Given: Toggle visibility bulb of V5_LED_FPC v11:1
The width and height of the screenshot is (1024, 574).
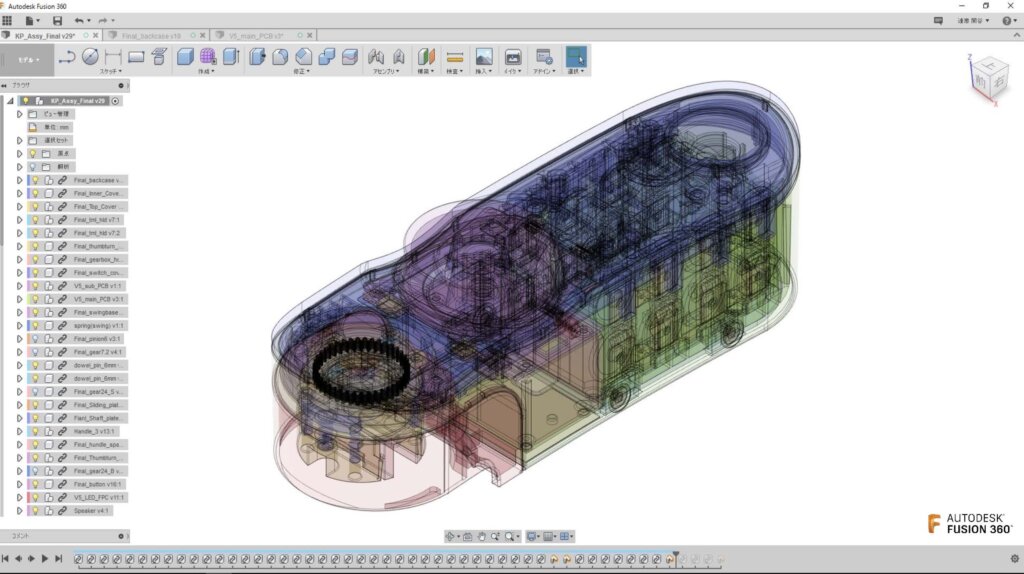Looking at the screenshot, I should click(x=35, y=498).
